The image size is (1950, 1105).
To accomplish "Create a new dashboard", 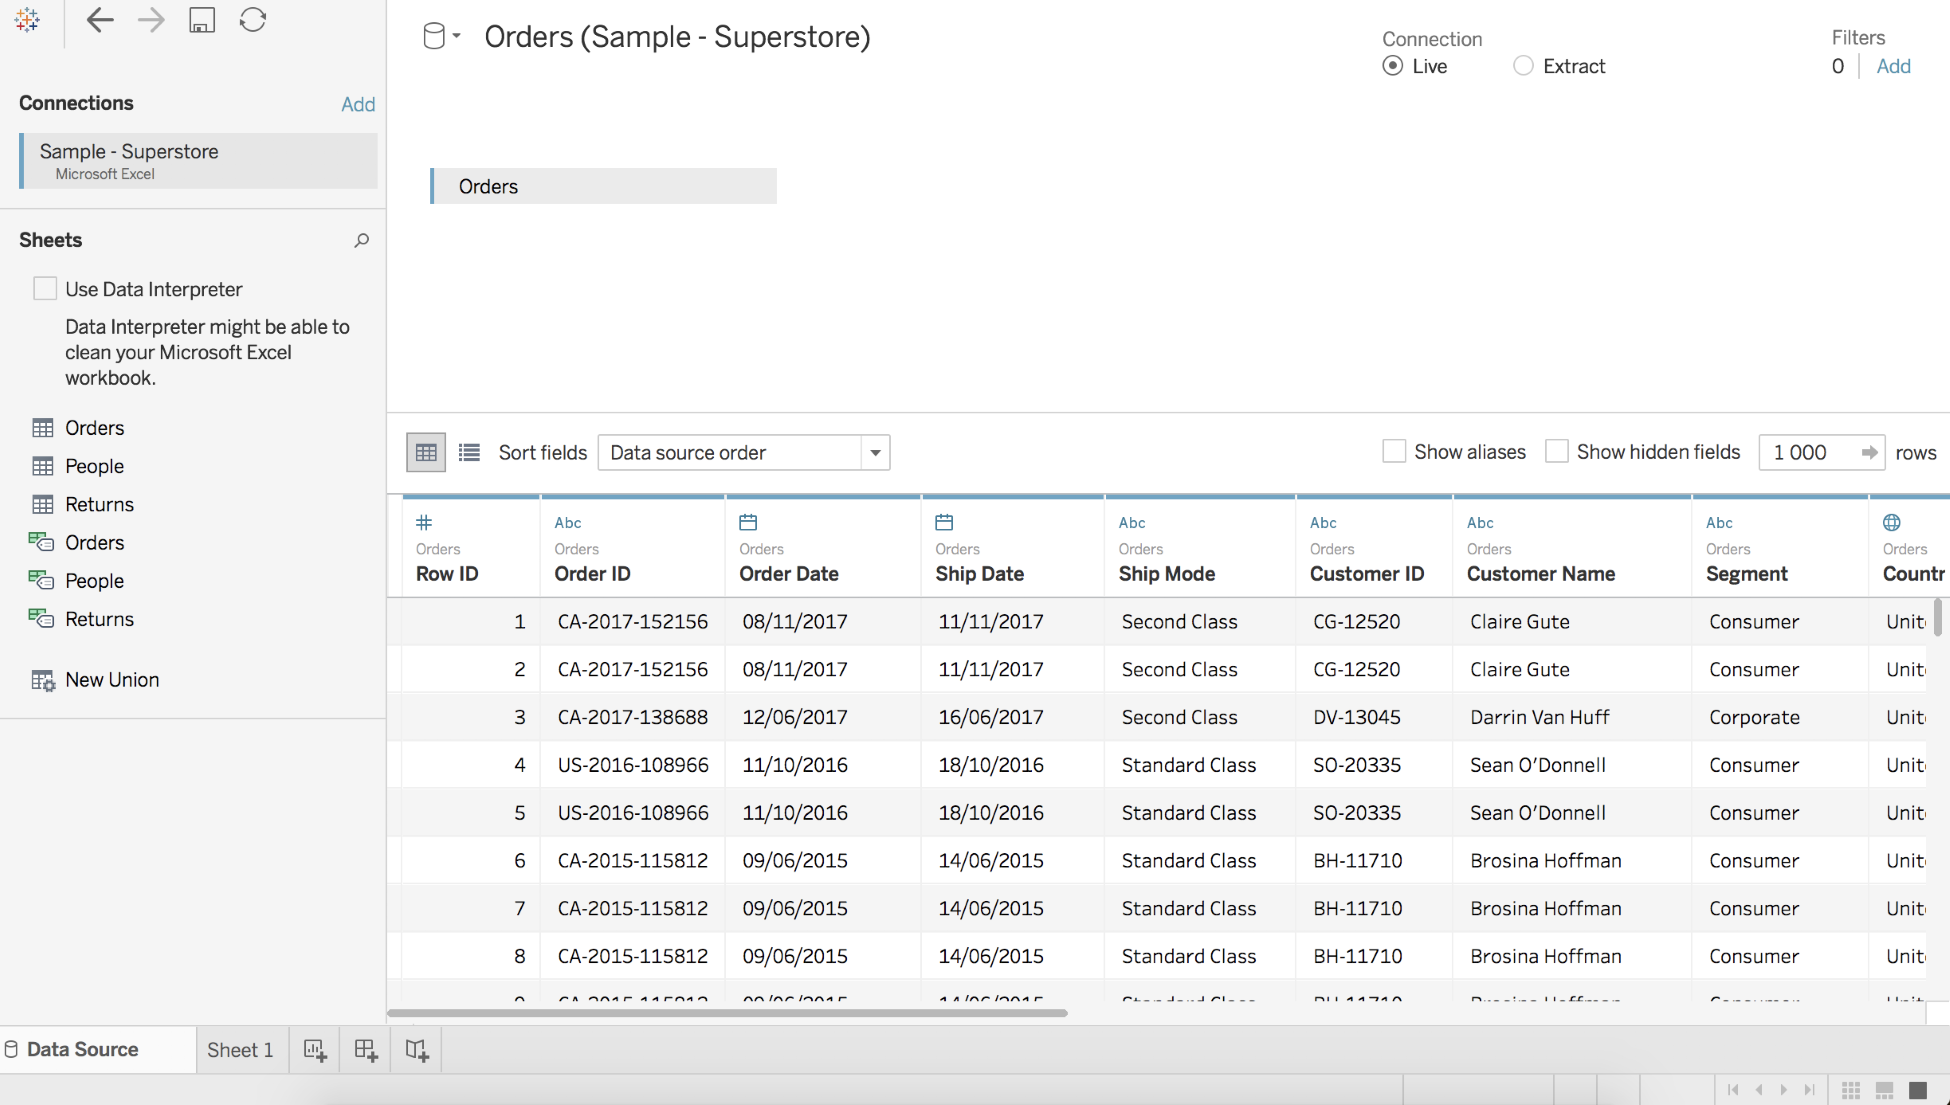I will [366, 1050].
